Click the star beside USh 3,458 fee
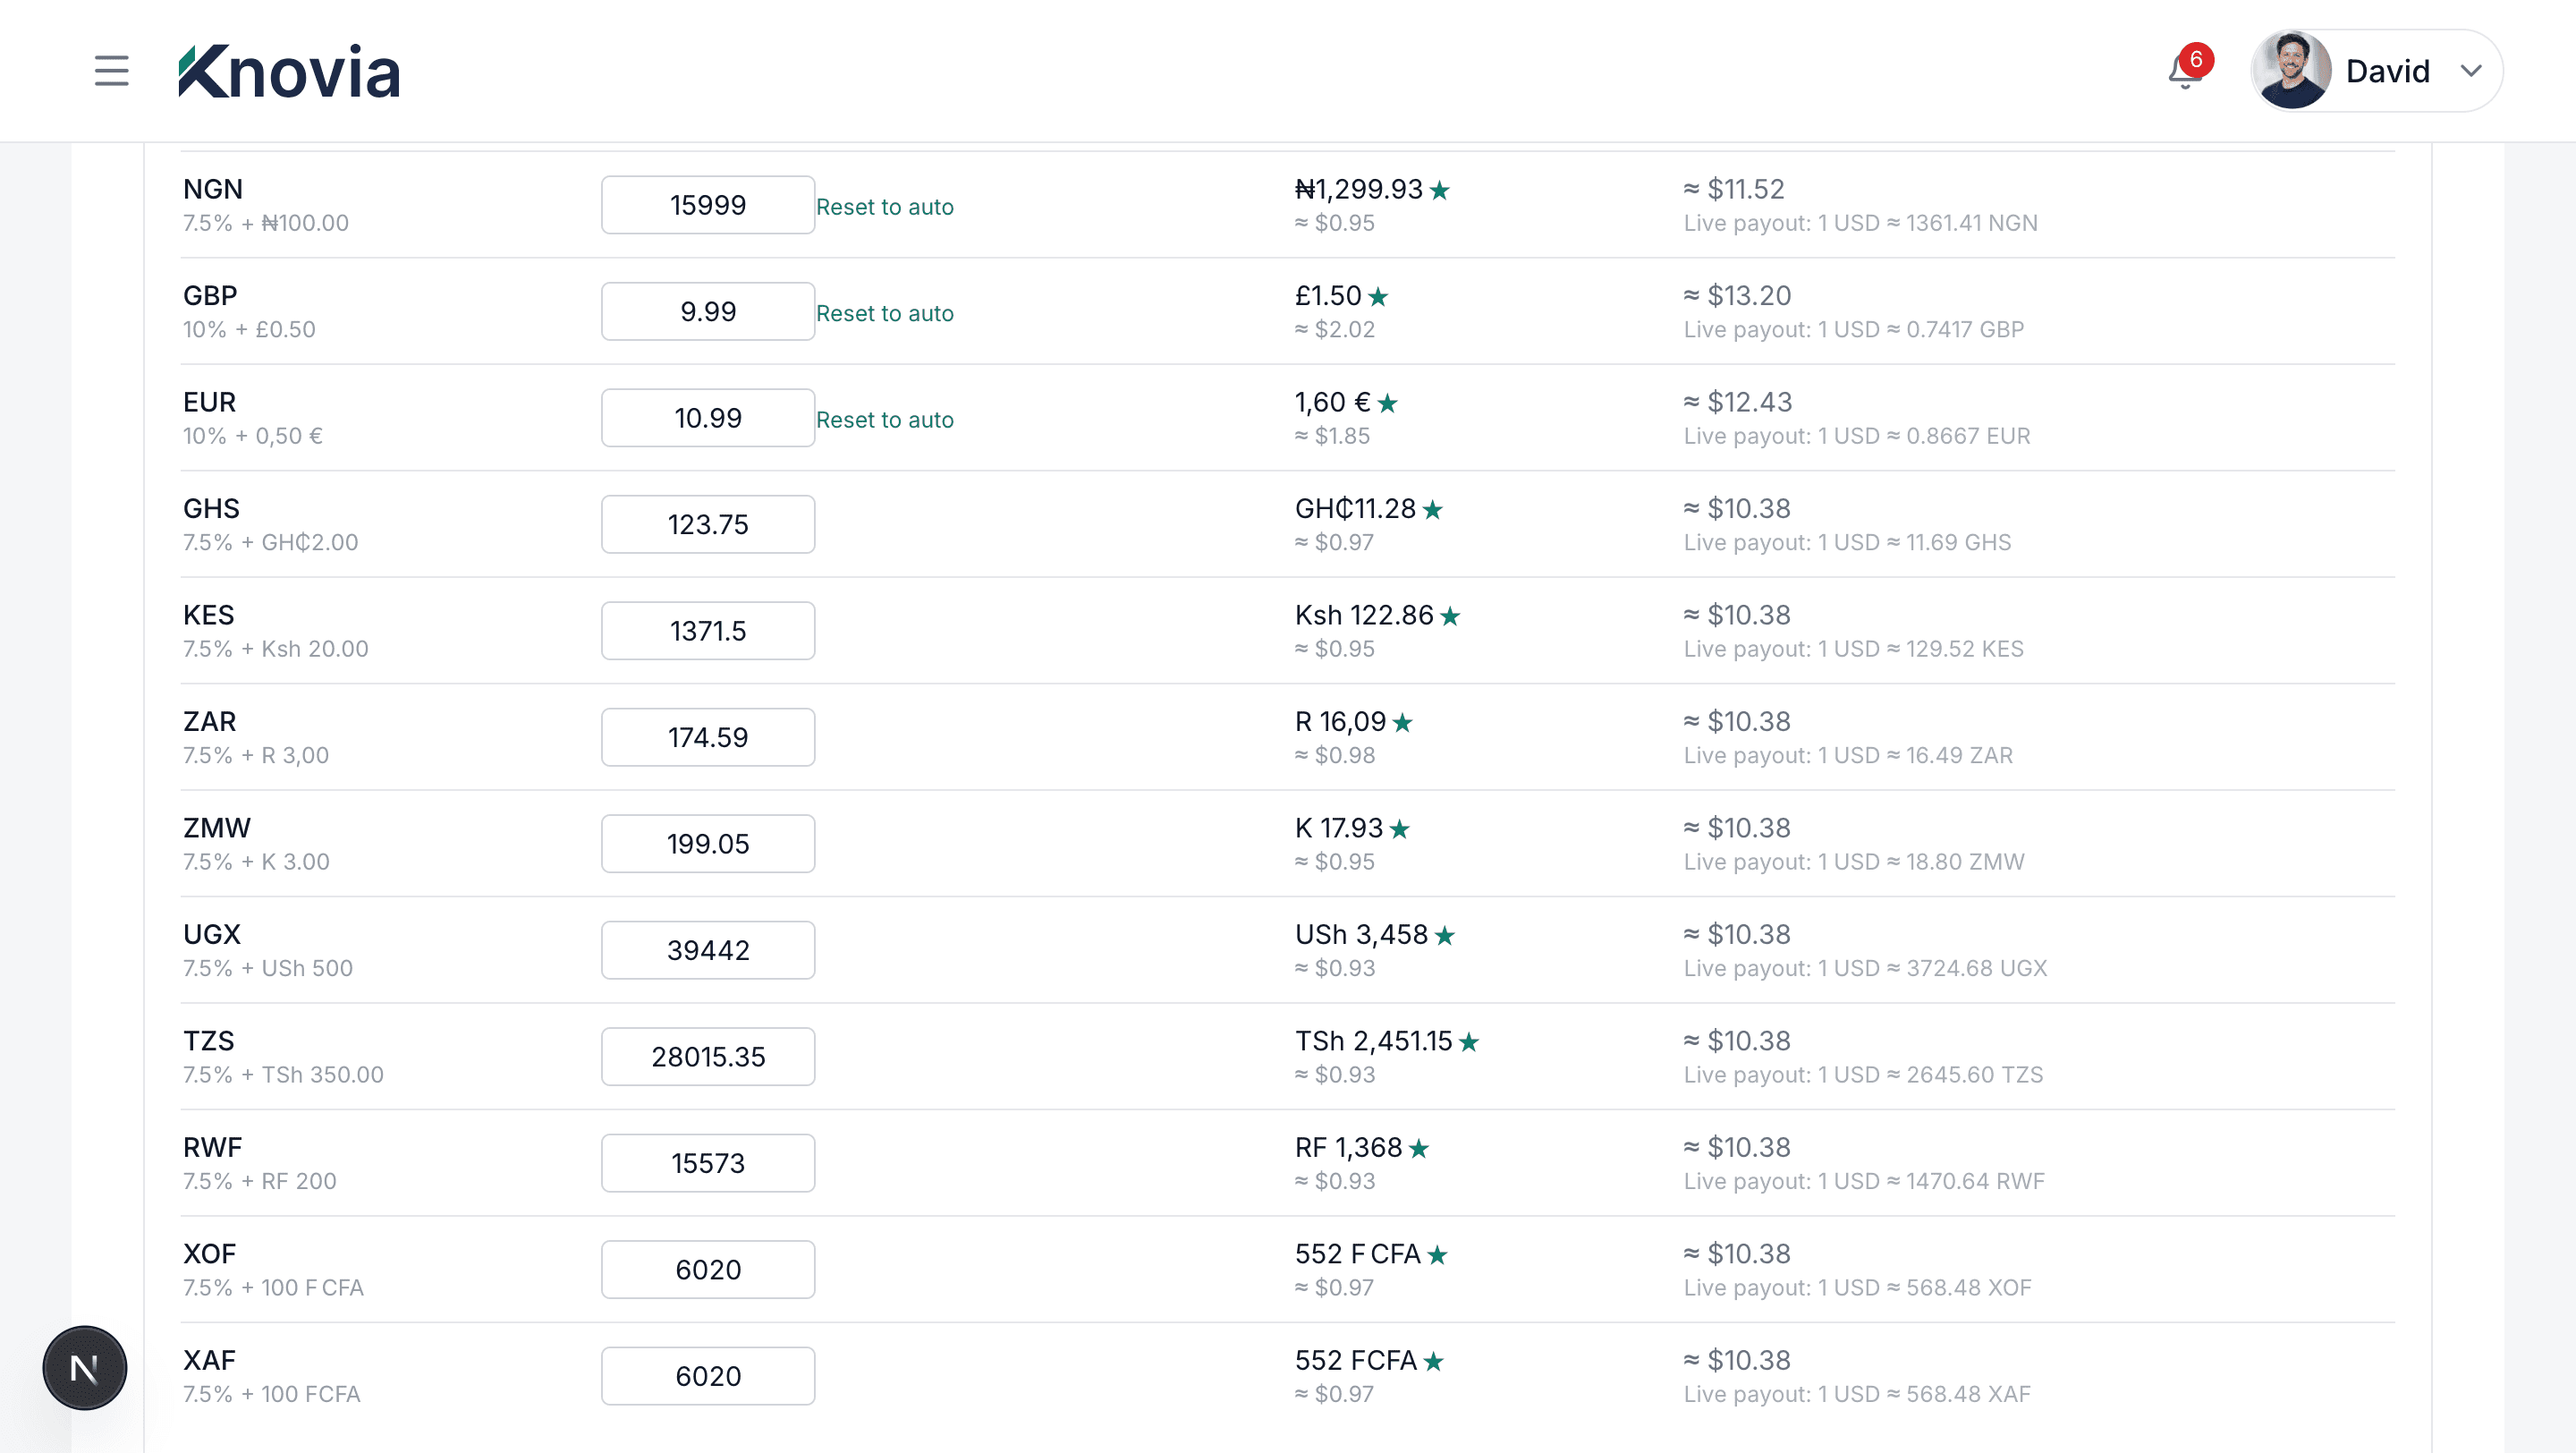 point(1444,935)
